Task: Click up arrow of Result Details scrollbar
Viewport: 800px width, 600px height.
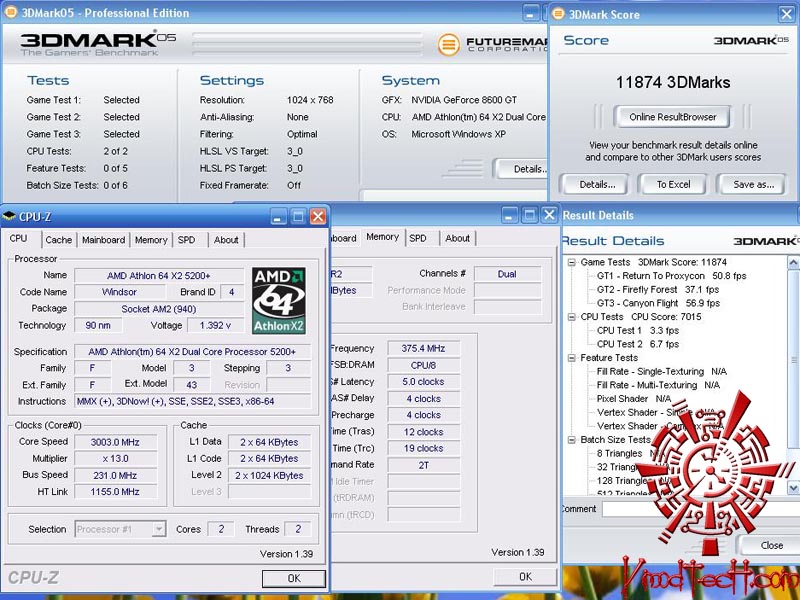Action: tap(793, 263)
